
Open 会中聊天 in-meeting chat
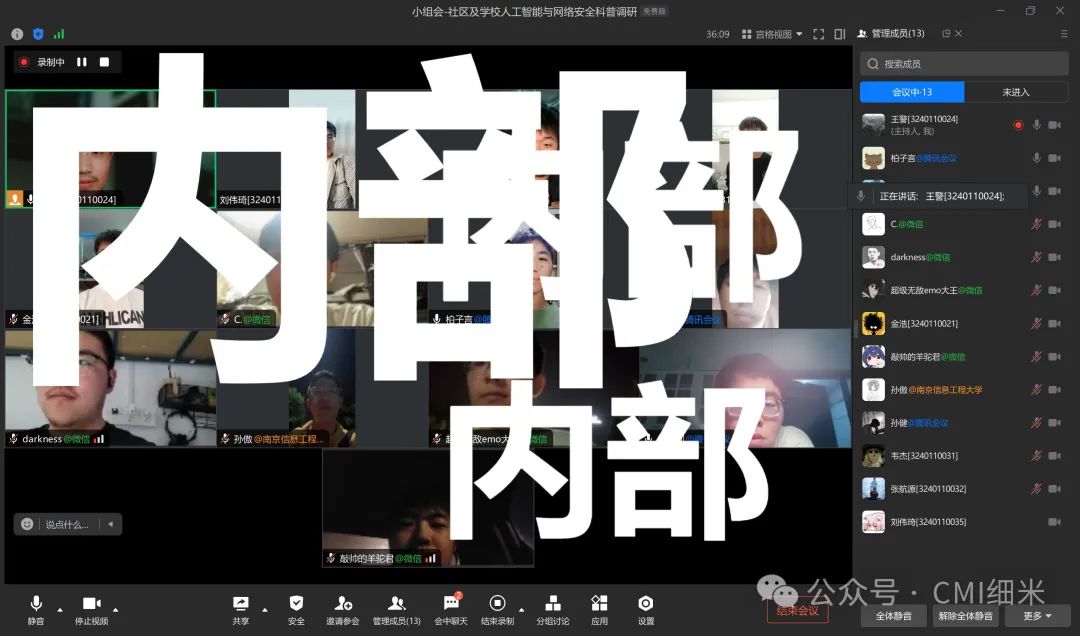point(451,611)
